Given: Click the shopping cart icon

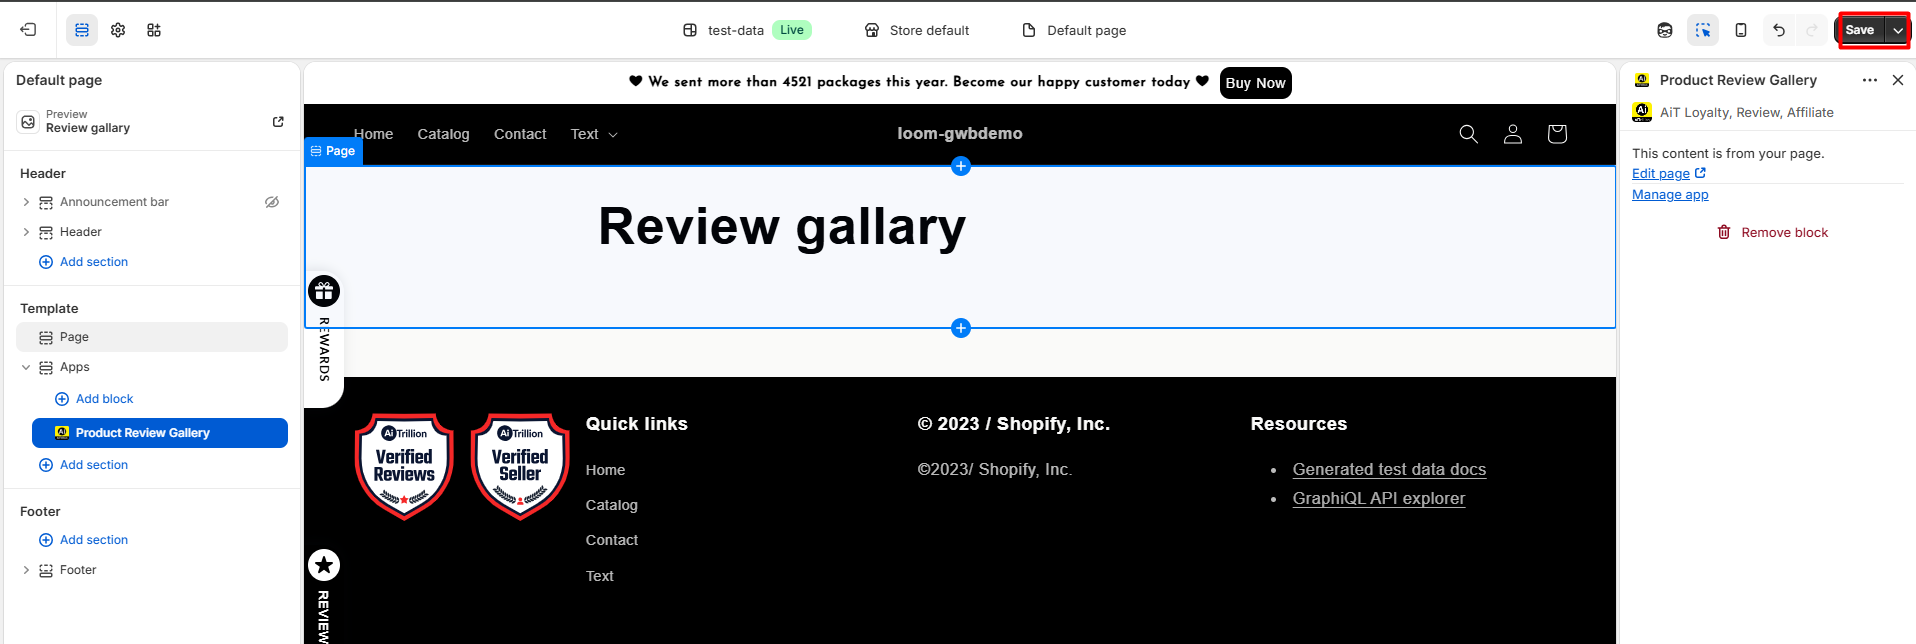Looking at the screenshot, I should (1556, 134).
